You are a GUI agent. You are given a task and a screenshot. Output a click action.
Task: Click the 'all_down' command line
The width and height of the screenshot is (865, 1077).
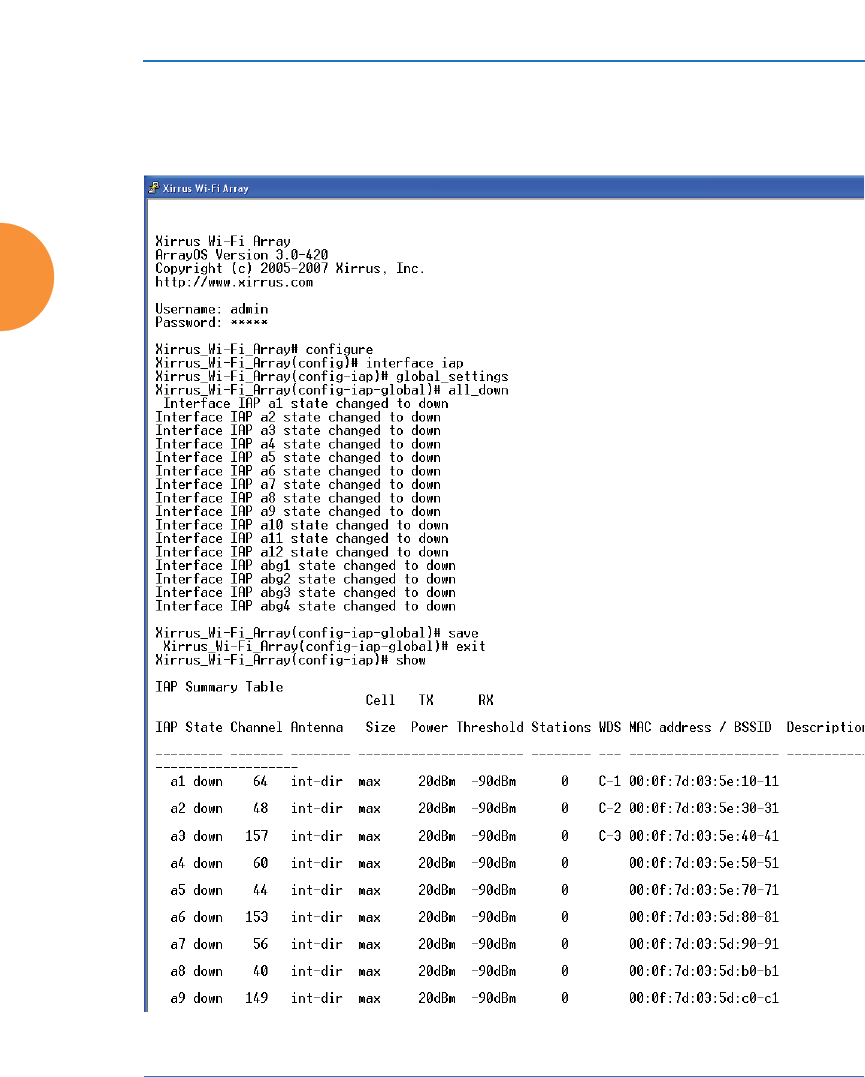(332, 390)
